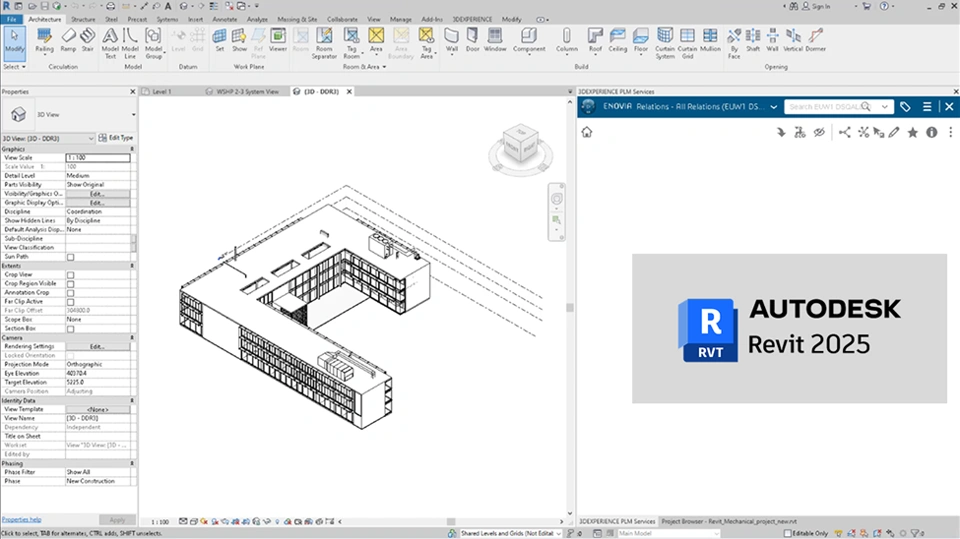The width and height of the screenshot is (960, 539).
Task: Click the Room Separator tool
Action: [324, 43]
